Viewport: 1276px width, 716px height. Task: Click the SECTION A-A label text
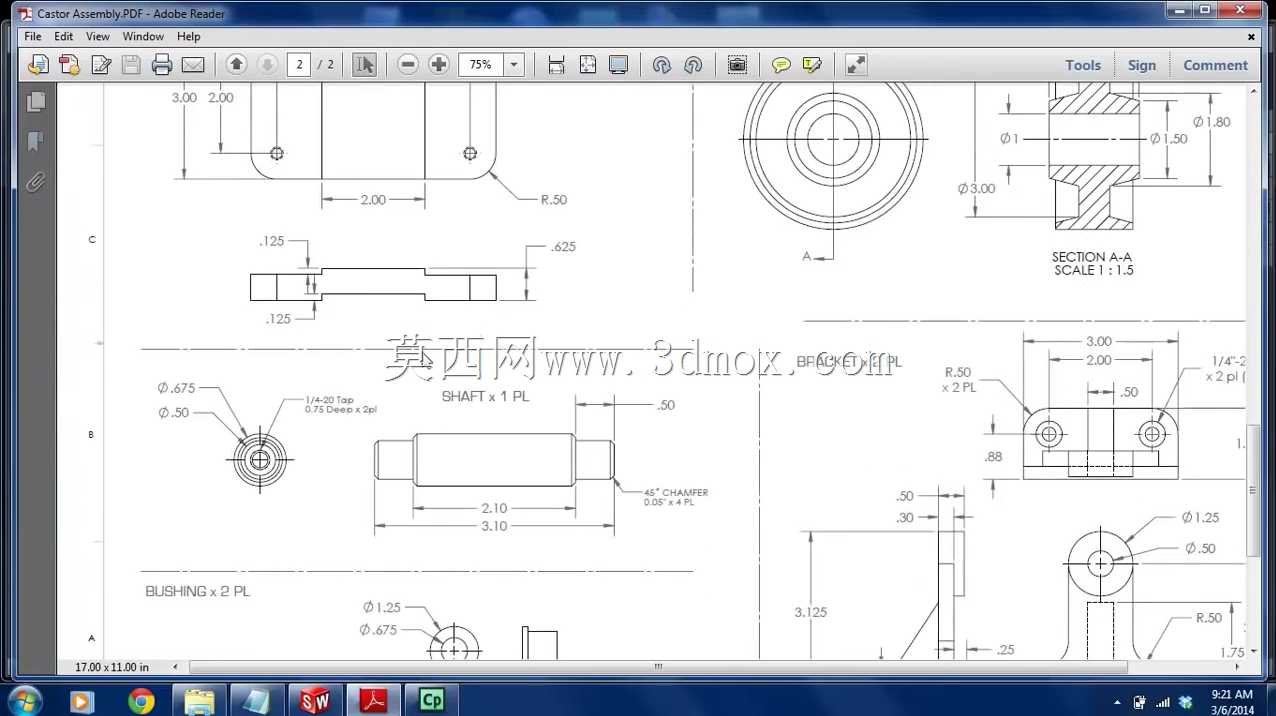[x=1092, y=257]
